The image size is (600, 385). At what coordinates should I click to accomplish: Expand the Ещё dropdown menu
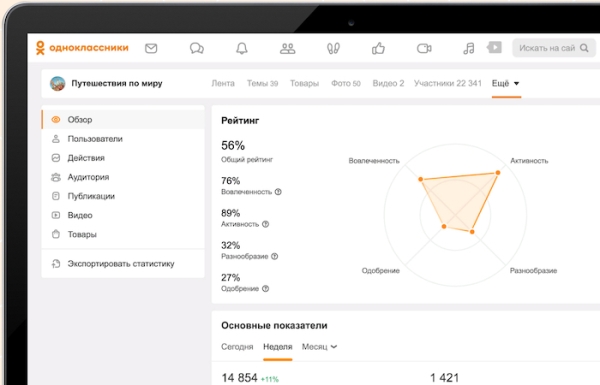pos(506,83)
